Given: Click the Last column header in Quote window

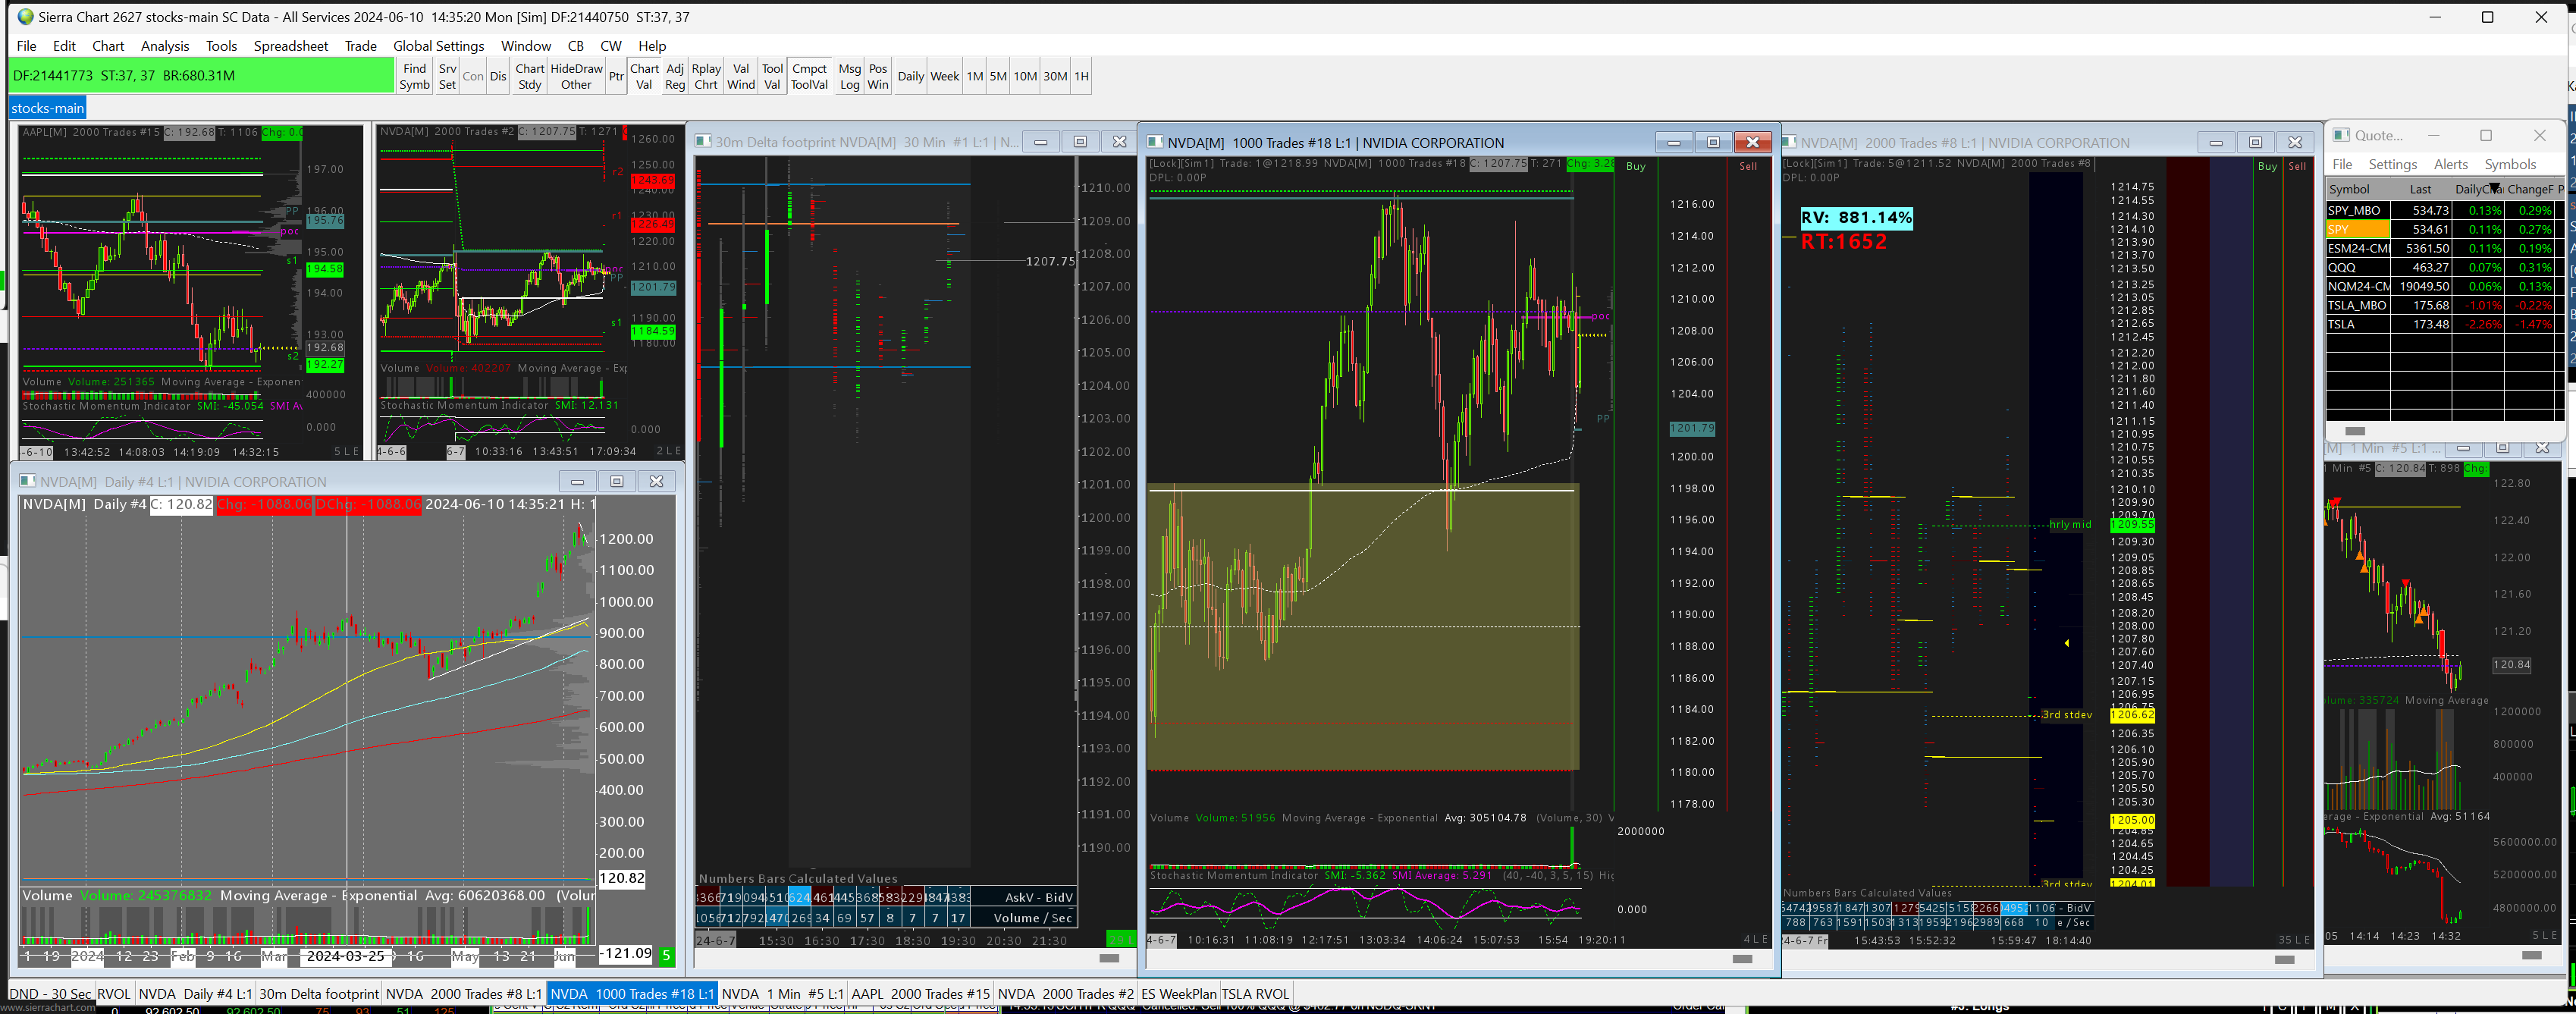Looking at the screenshot, I should [2420, 189].
